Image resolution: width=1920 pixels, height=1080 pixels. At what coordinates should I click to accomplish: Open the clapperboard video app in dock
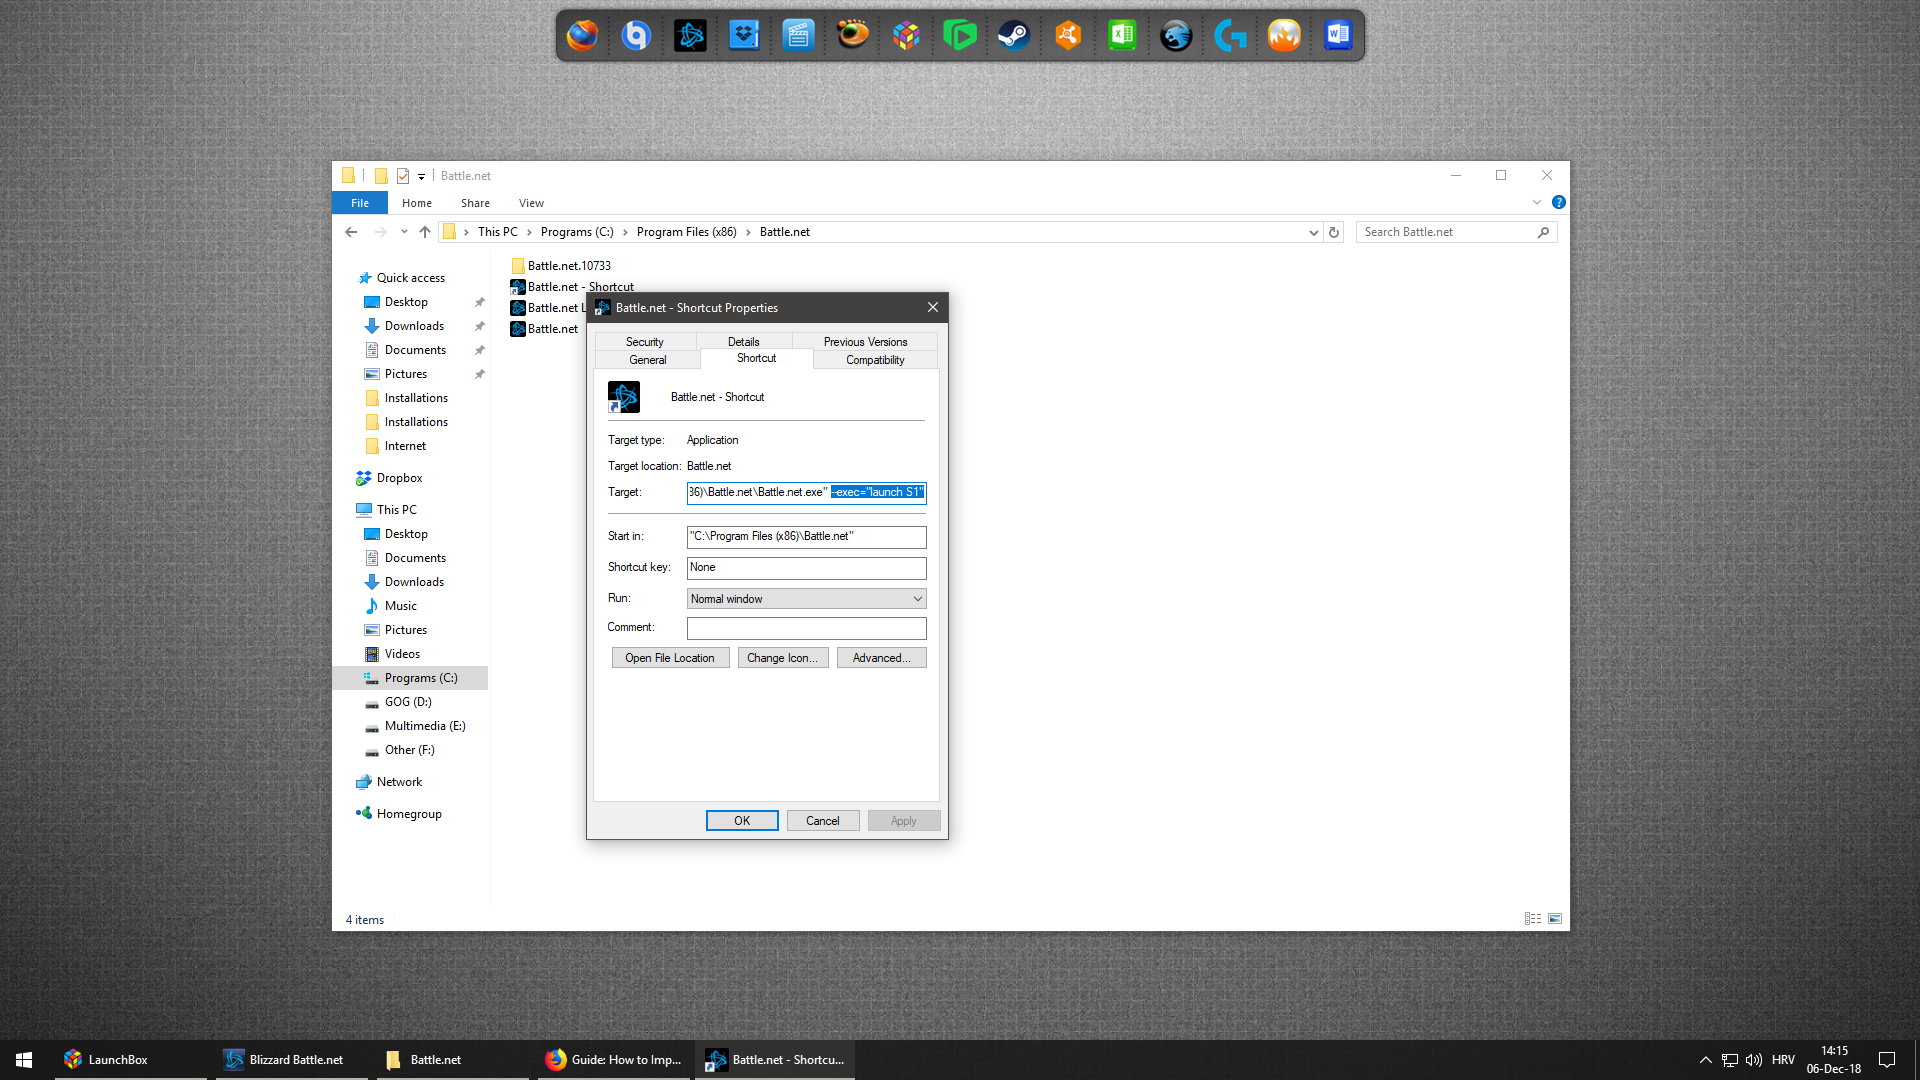pos(798,36)
